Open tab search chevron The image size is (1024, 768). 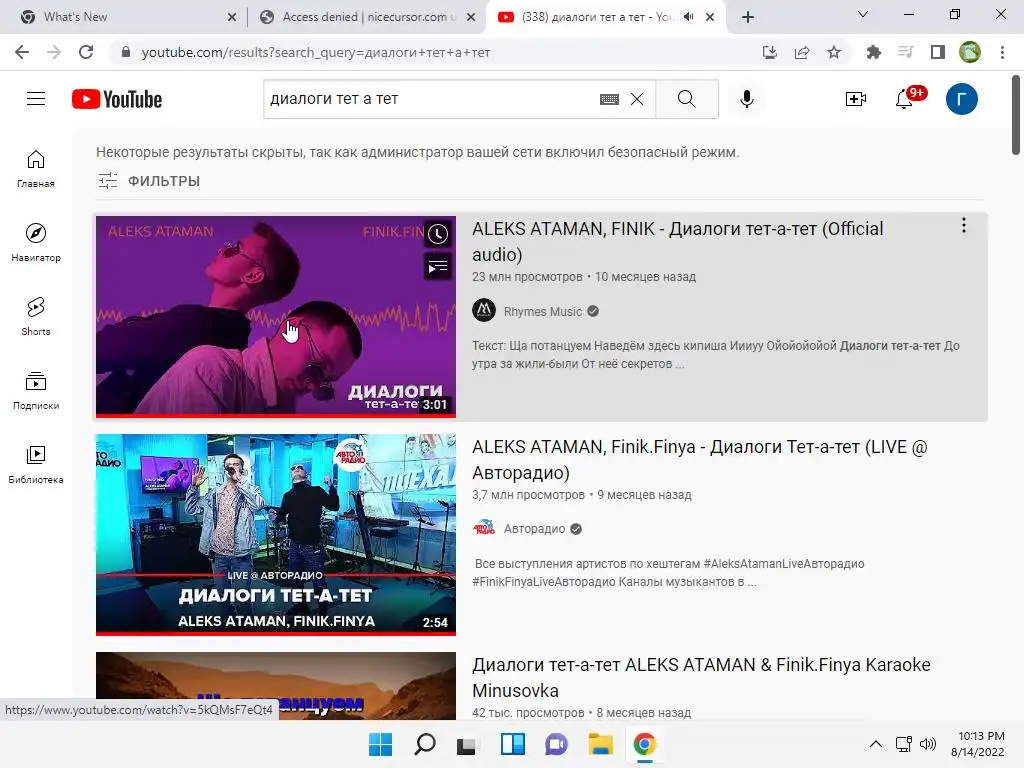pos(863,14)
